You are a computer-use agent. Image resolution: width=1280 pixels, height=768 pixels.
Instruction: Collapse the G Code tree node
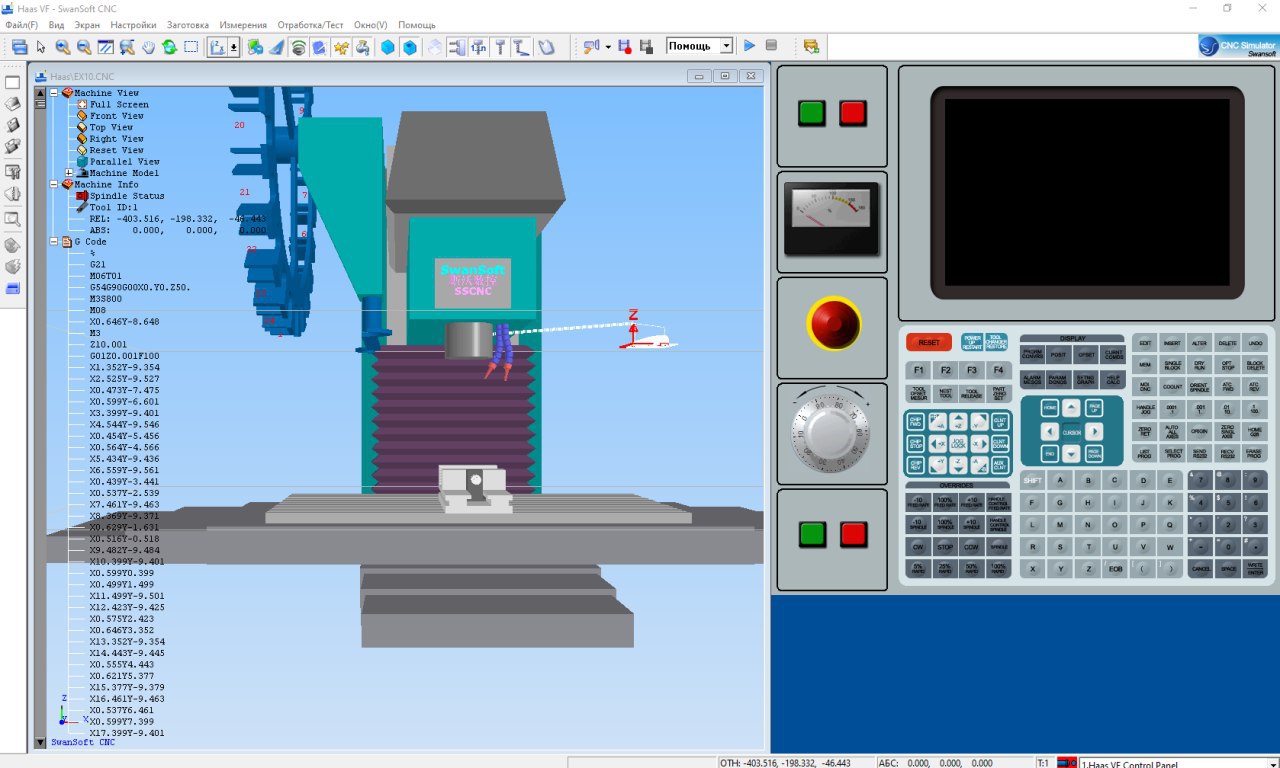(54, 242)
